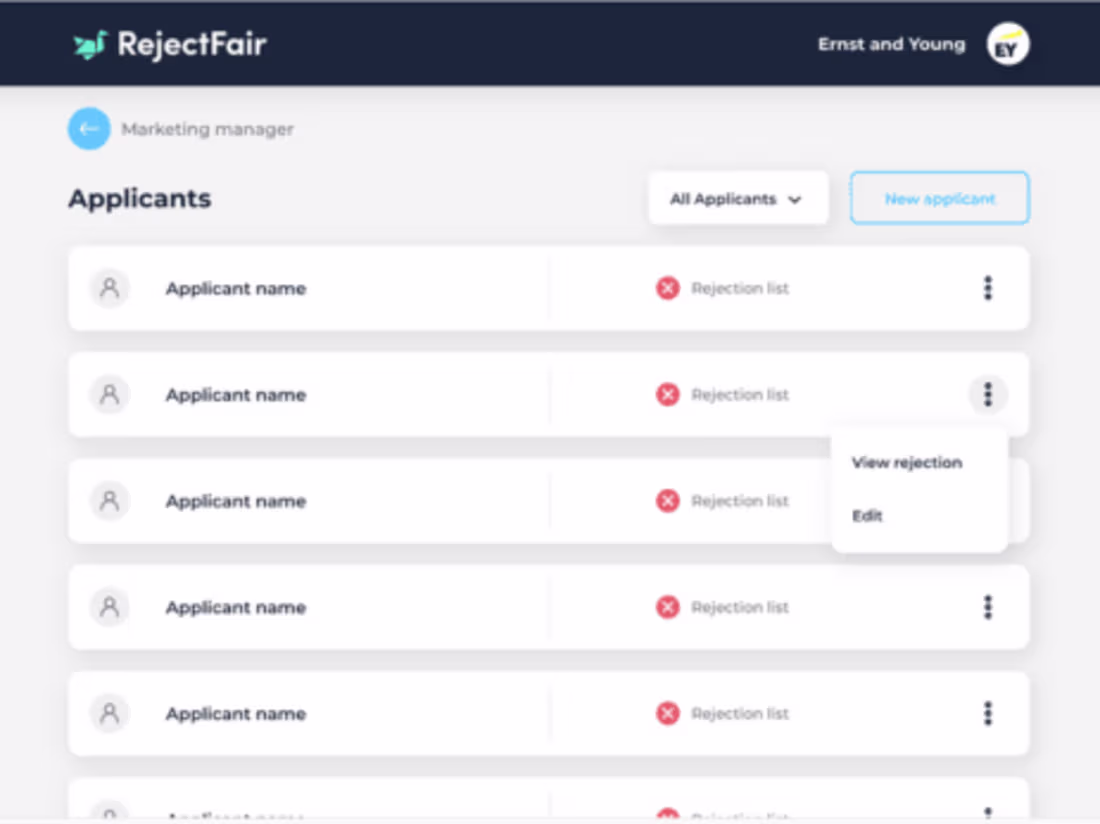Click the red rejection icon on the third applicant

[x=667, y=500]
